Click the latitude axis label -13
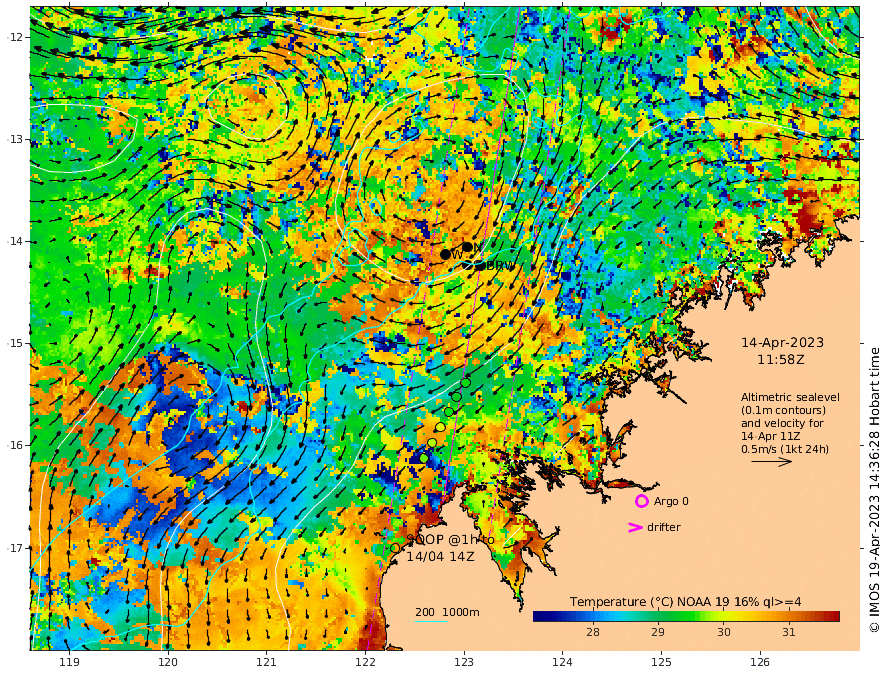The height and width of the screenshot is (680, 880). click(x=14, y=139)
